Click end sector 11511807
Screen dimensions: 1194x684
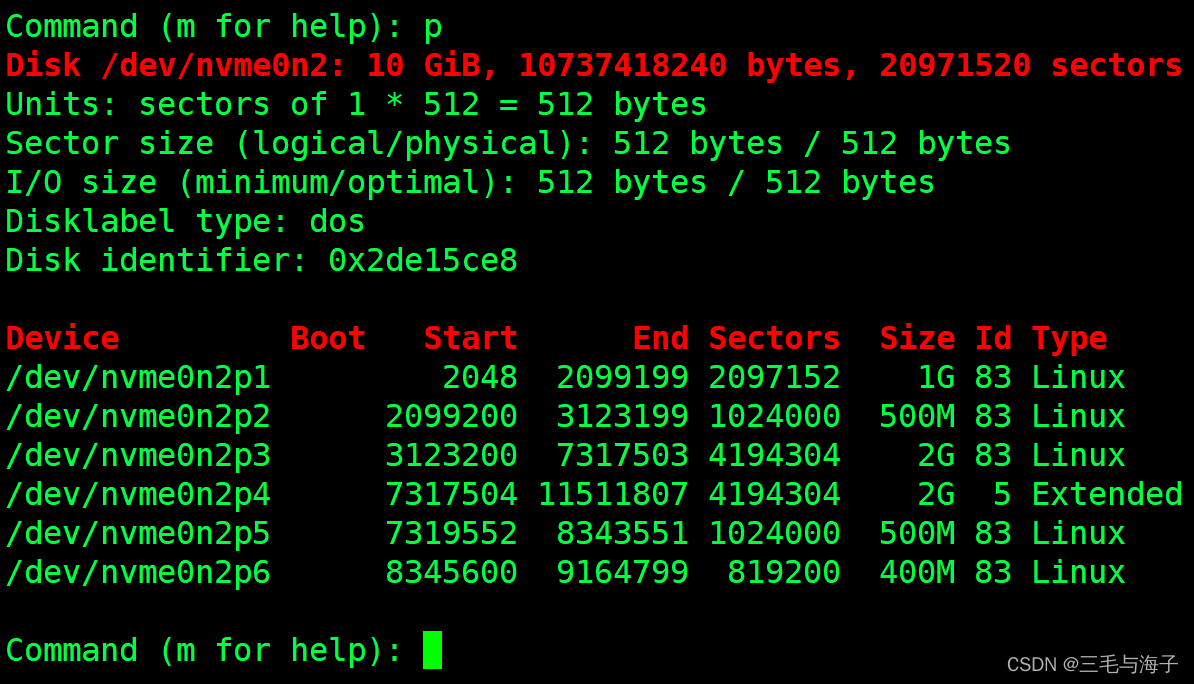point(613,494)
